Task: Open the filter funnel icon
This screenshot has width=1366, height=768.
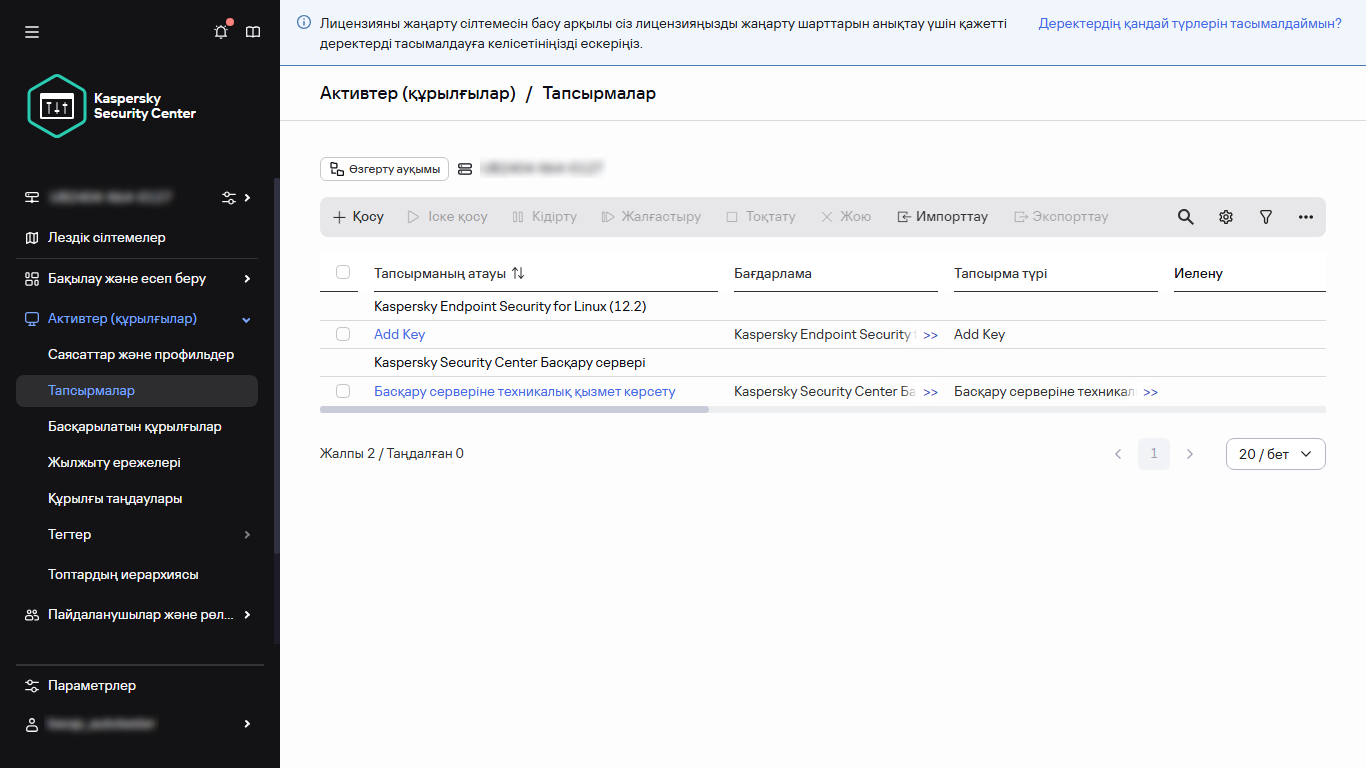Action: 1265,217
